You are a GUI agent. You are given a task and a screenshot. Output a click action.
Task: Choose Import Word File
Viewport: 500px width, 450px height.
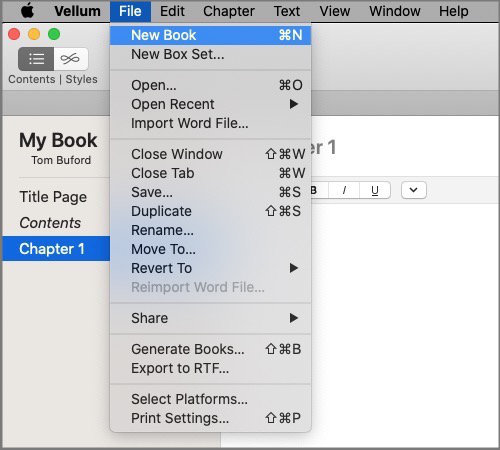tap(211, 123)
